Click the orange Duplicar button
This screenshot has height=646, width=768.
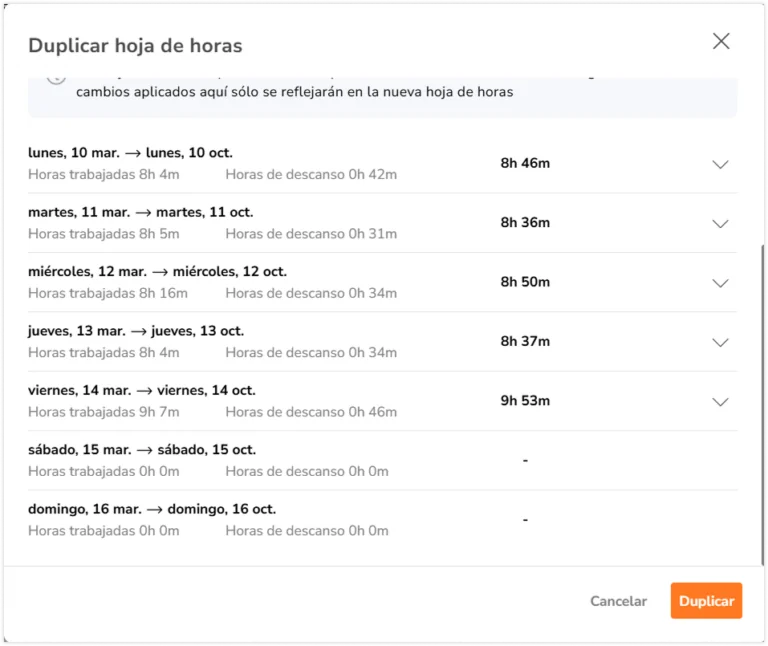point(706,600)
